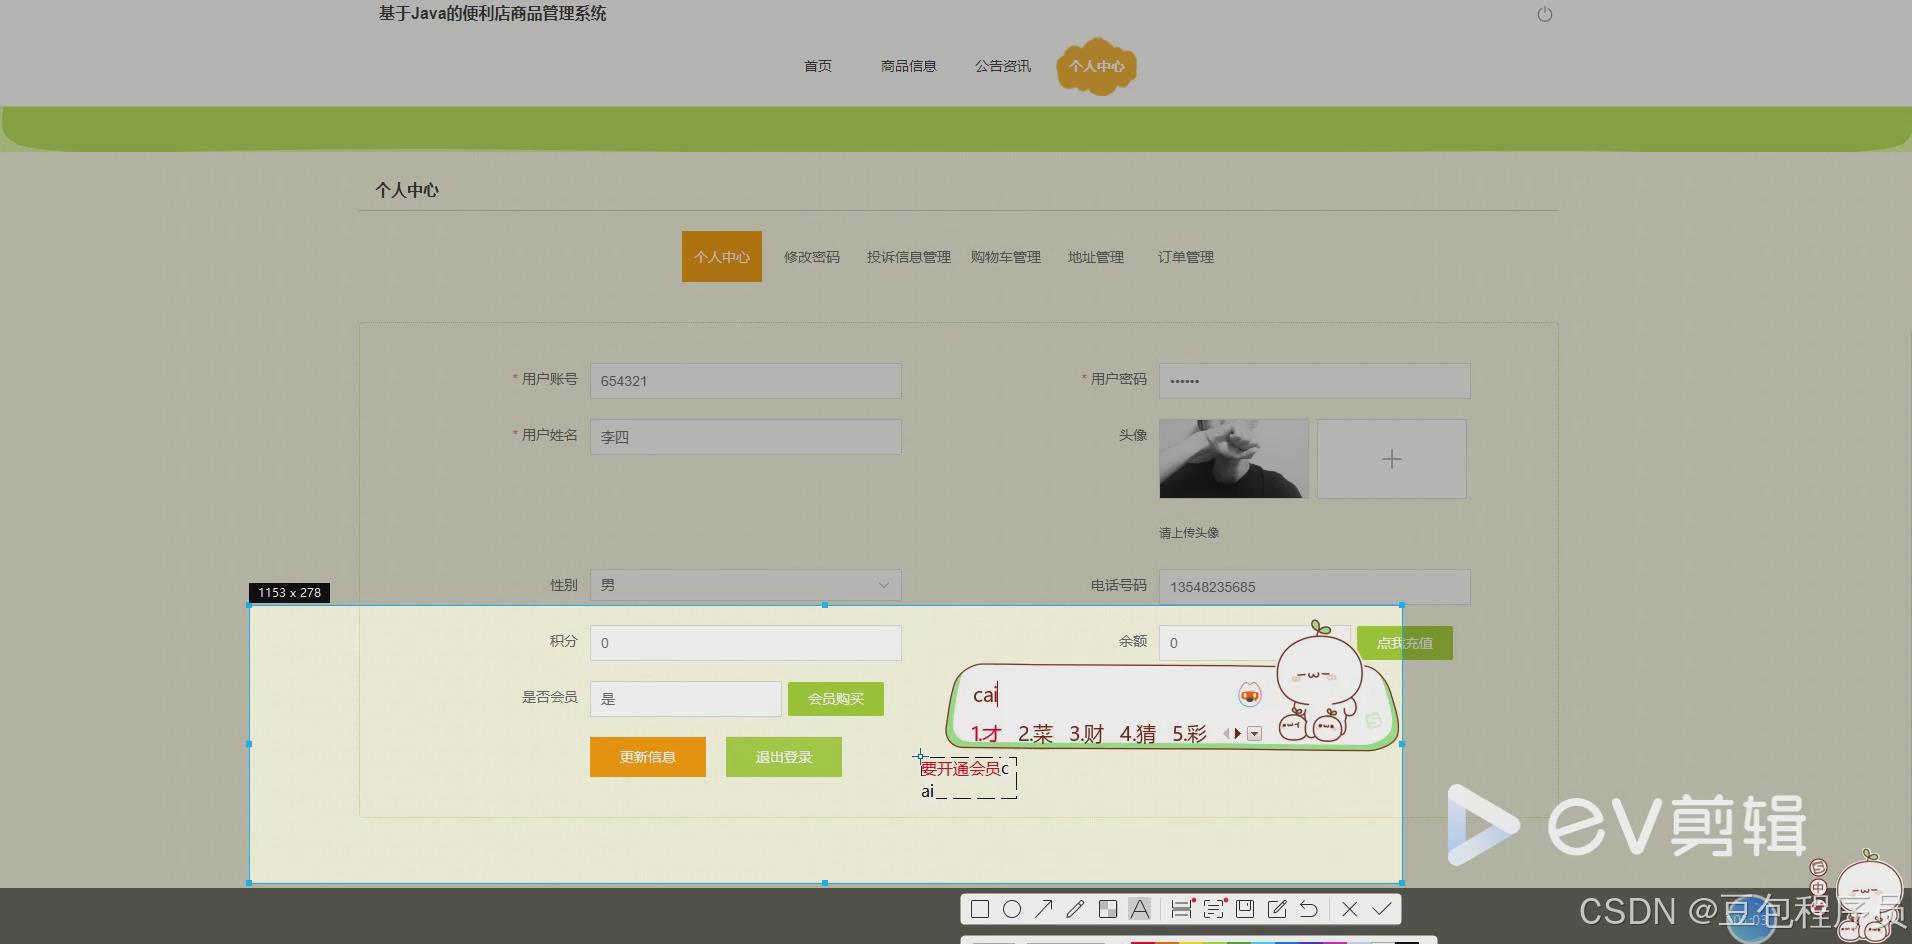
Task: Select the ellipse annotation tool
Action: [x=1012, y=908]
